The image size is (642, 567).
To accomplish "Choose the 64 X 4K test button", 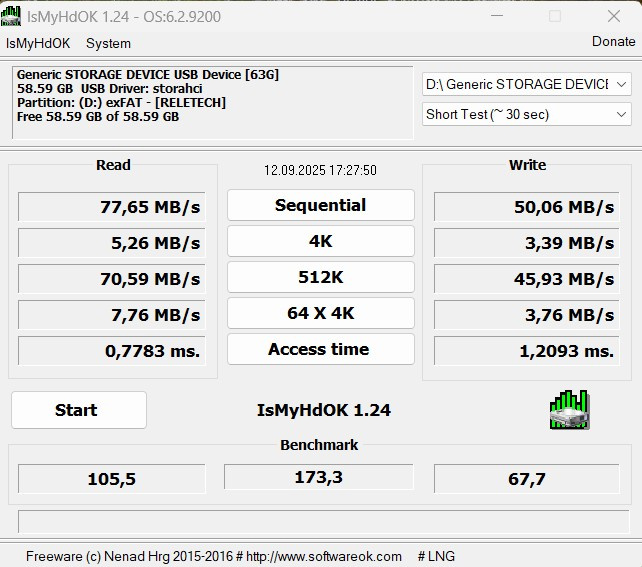I will [320, 313].
